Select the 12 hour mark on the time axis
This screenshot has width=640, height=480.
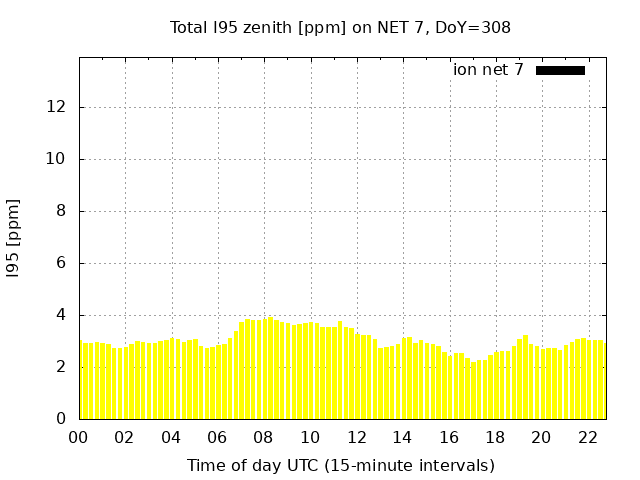pyautogui.click(x=356, y=437)
